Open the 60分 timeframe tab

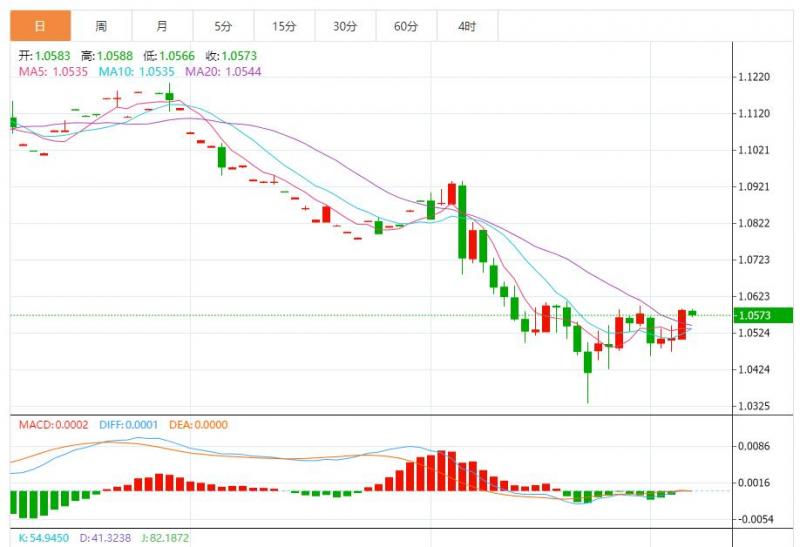(x=406, y=26)
